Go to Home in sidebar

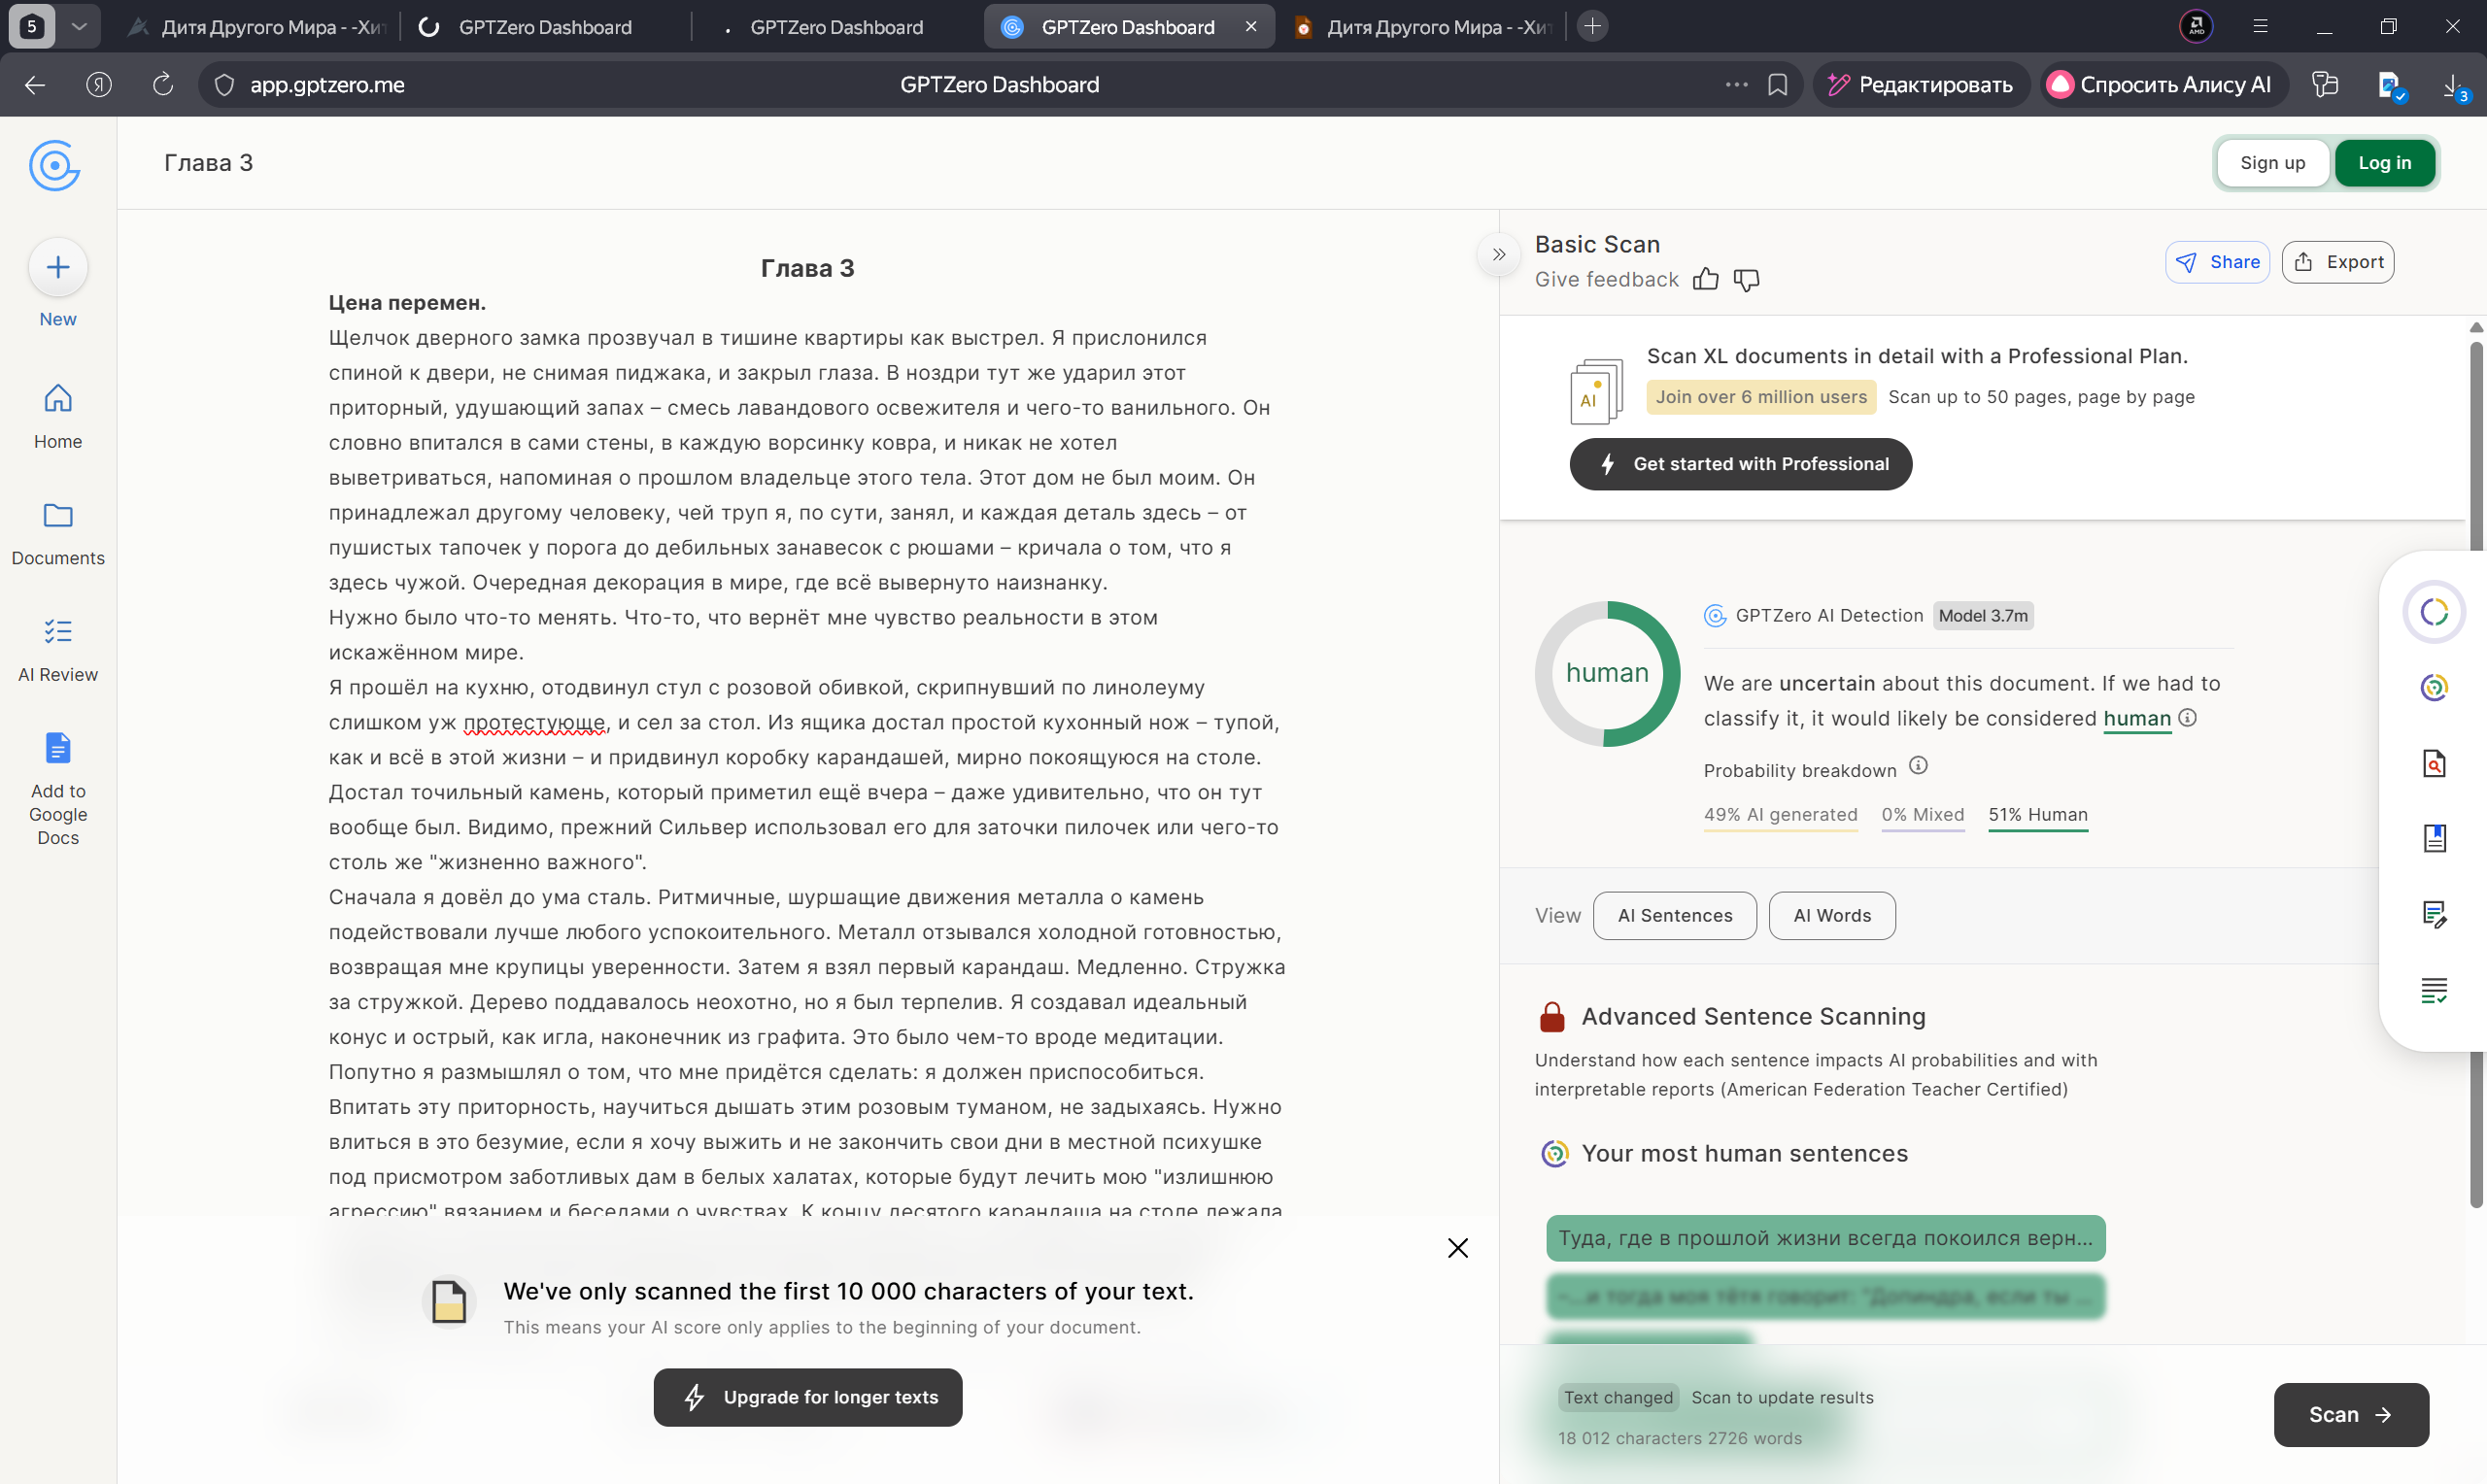[x=58, y=416]
